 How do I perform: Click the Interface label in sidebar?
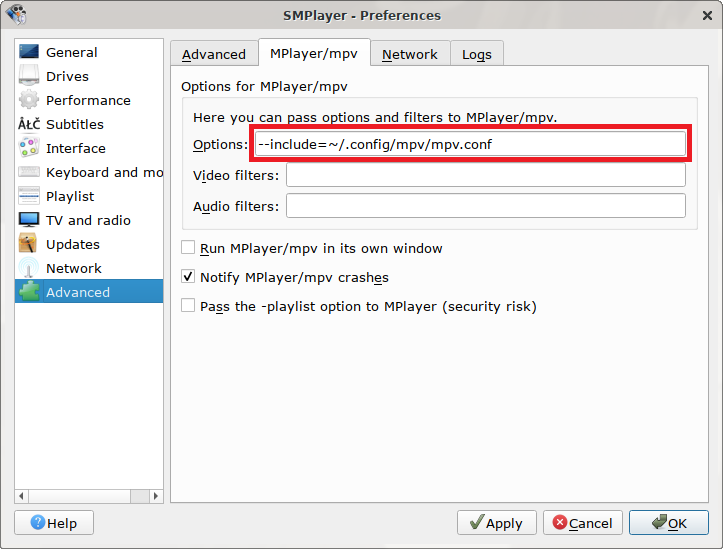click(x=76, y=148)
